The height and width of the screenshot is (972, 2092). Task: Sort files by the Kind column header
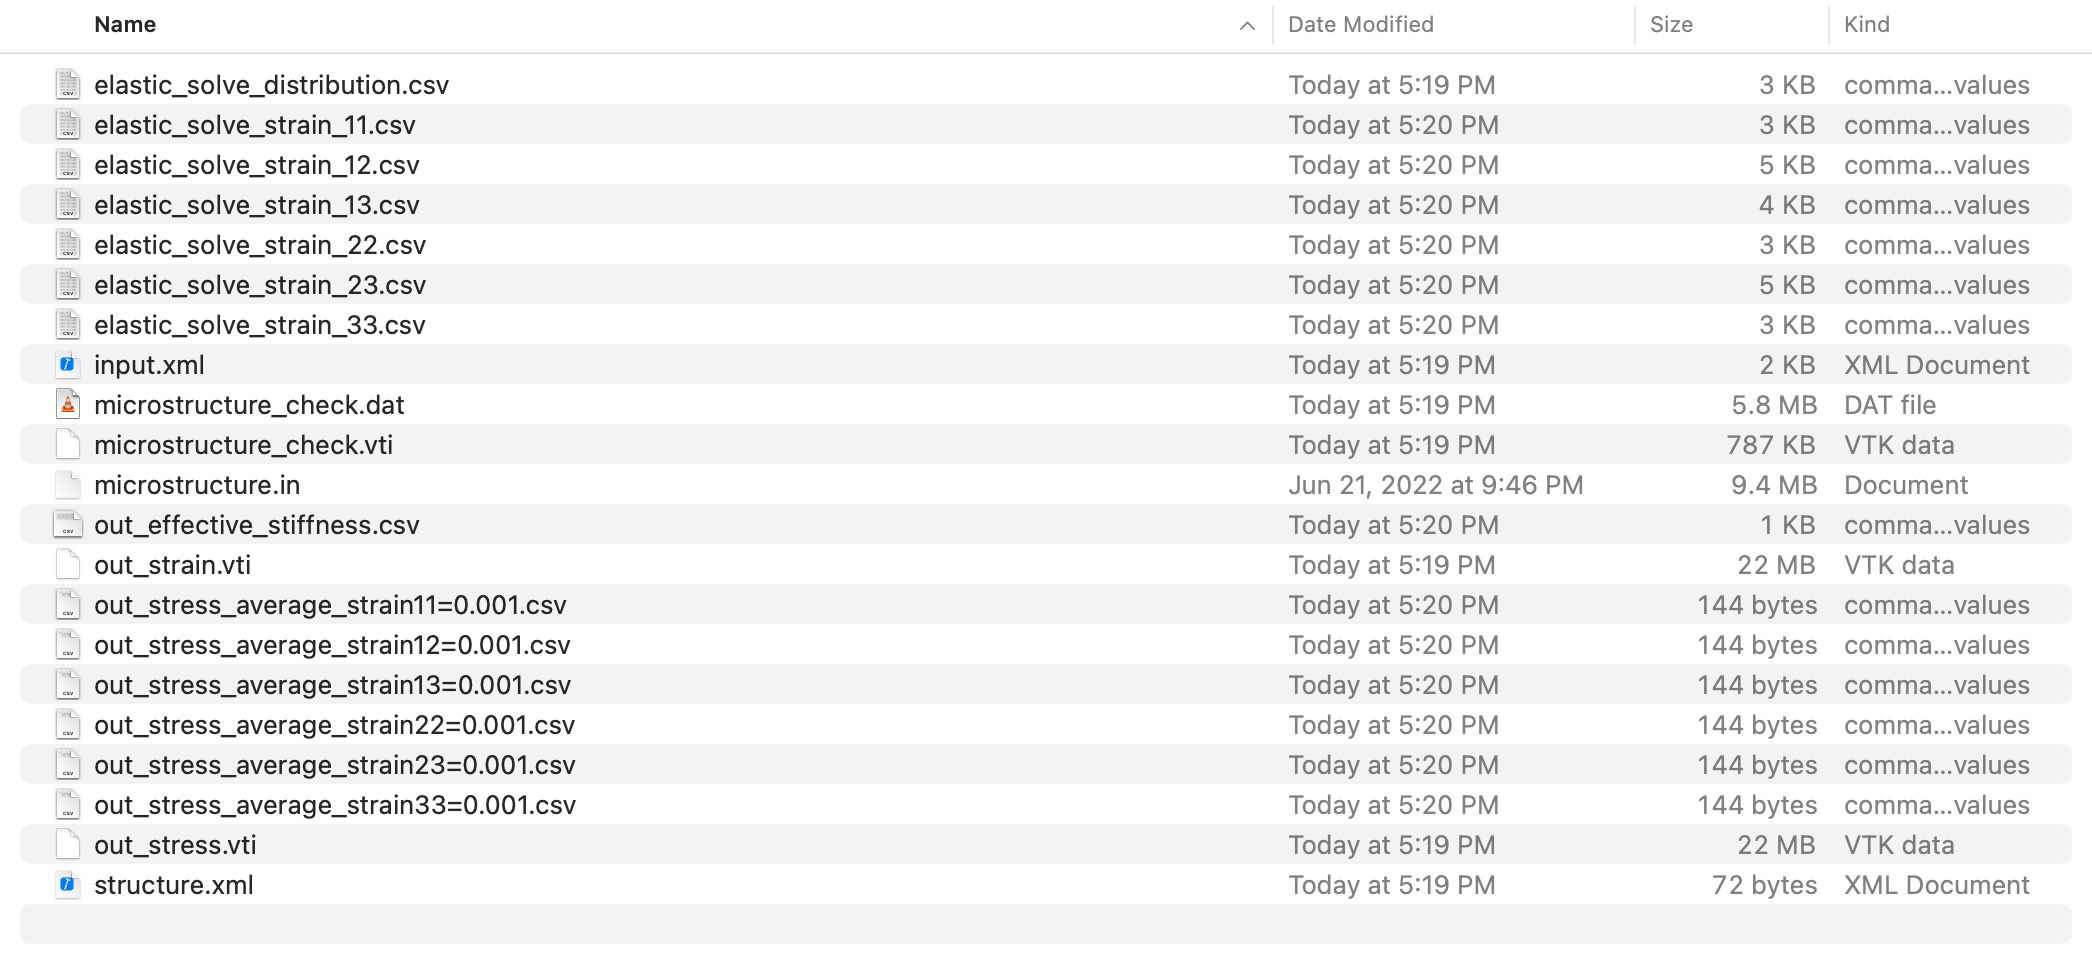[x=1866, y=25]
